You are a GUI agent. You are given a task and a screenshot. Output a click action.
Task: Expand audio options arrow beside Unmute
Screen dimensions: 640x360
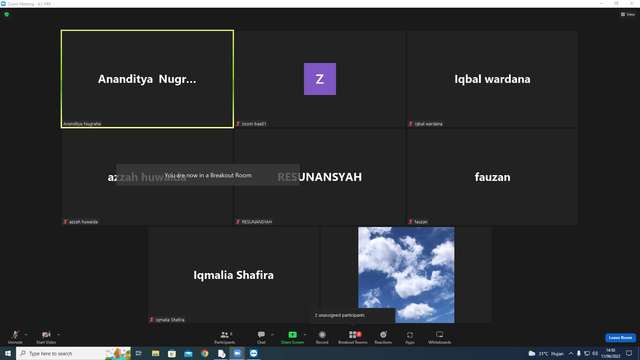pyautogui.click(x=26, y=335)
